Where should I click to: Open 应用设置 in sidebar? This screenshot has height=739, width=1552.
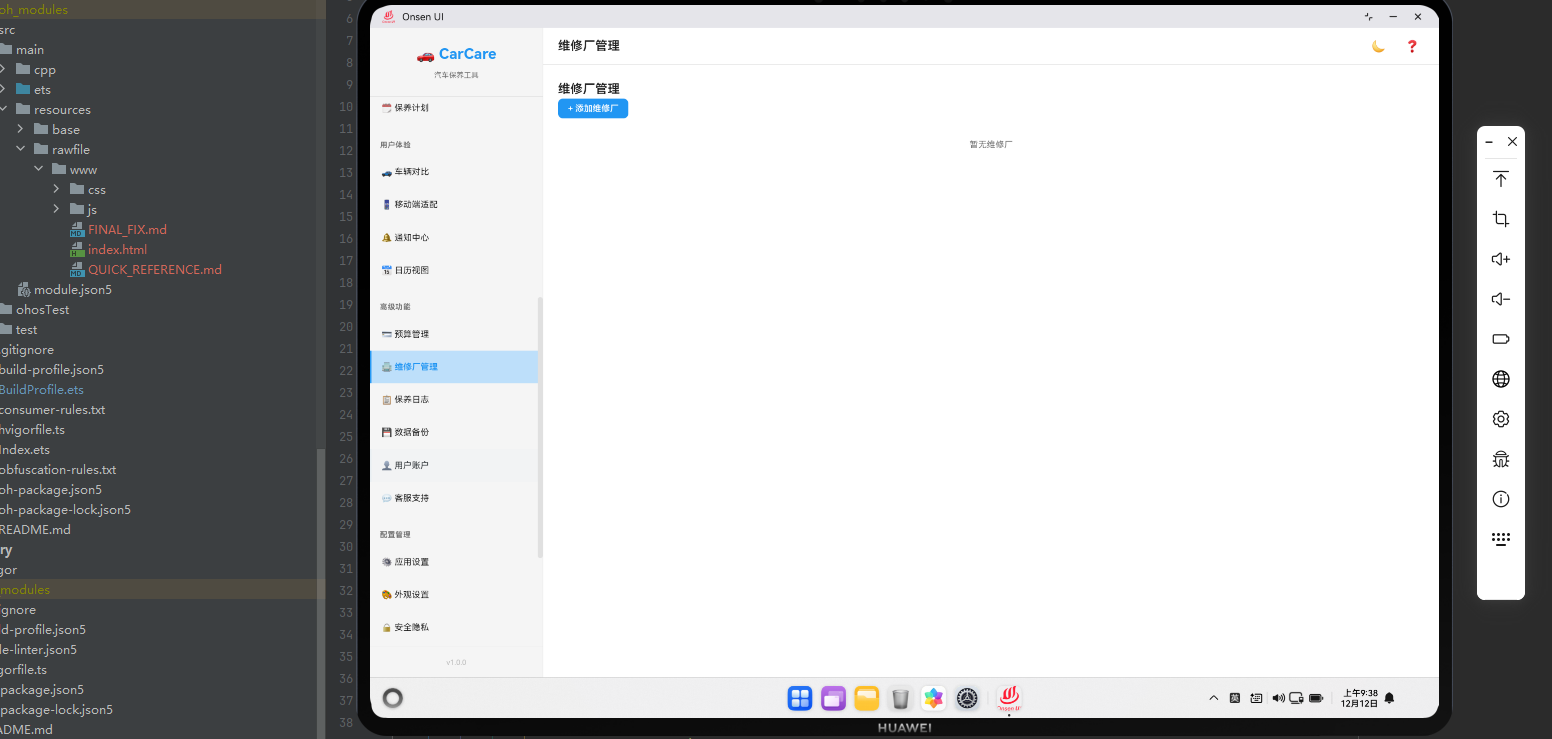coord(456,562)
